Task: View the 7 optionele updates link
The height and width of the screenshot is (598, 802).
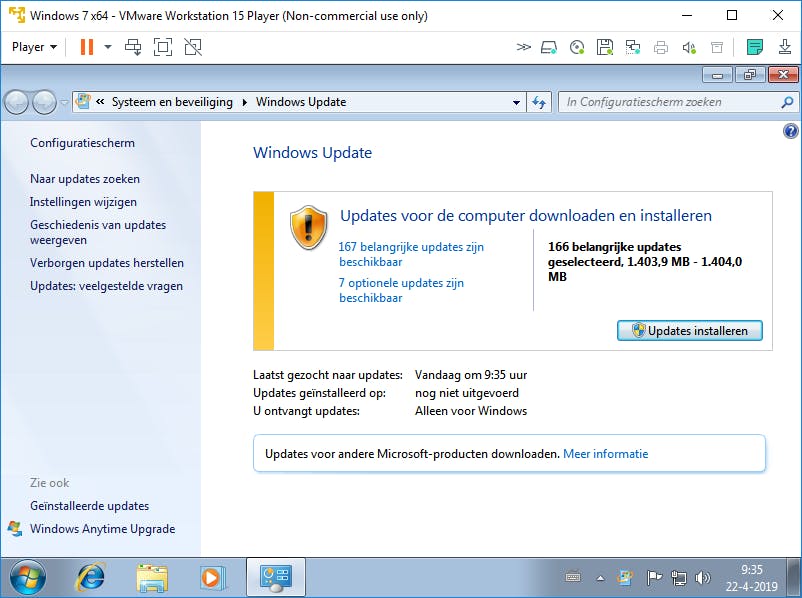Action: coord(401,290)
